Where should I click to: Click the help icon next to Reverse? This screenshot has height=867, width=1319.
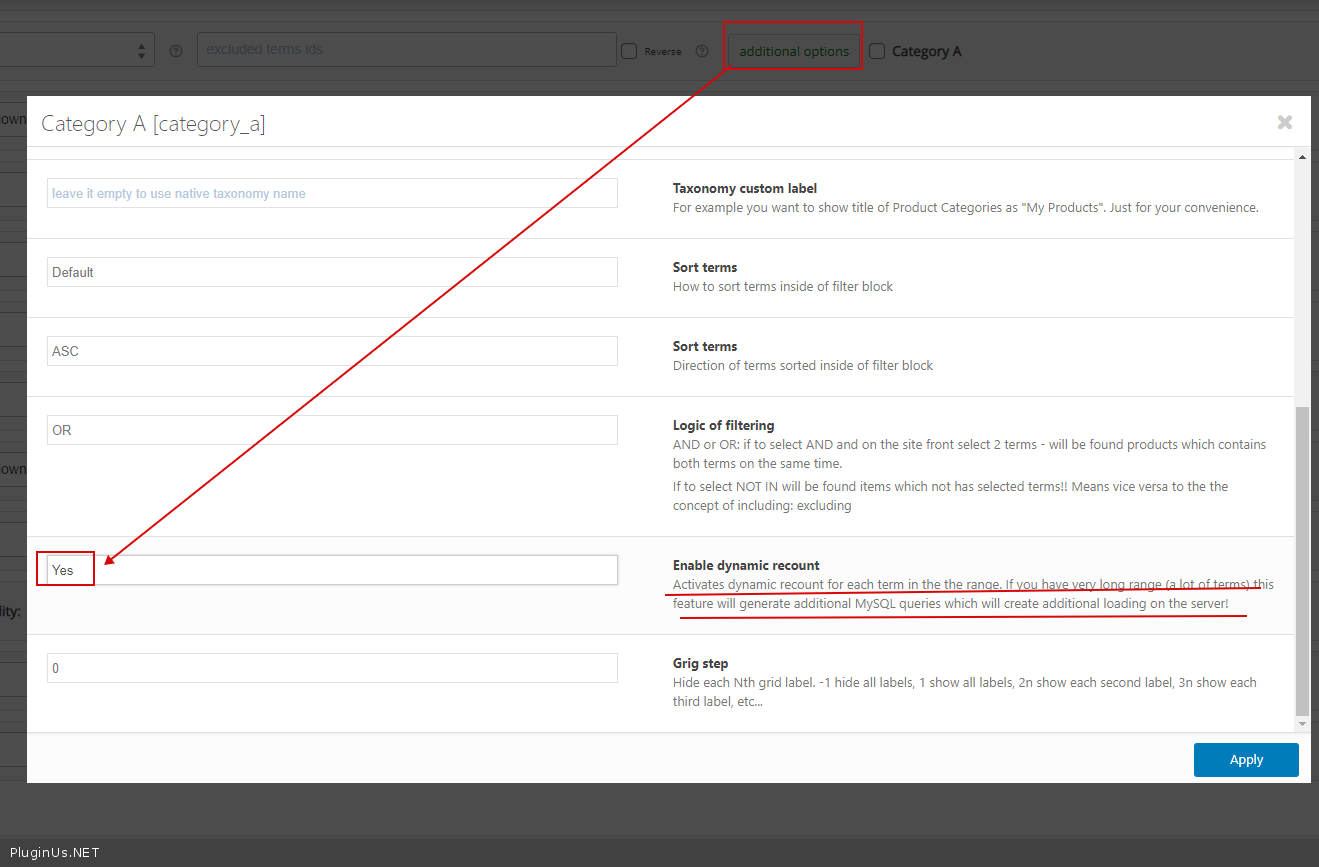pos(702,51)
